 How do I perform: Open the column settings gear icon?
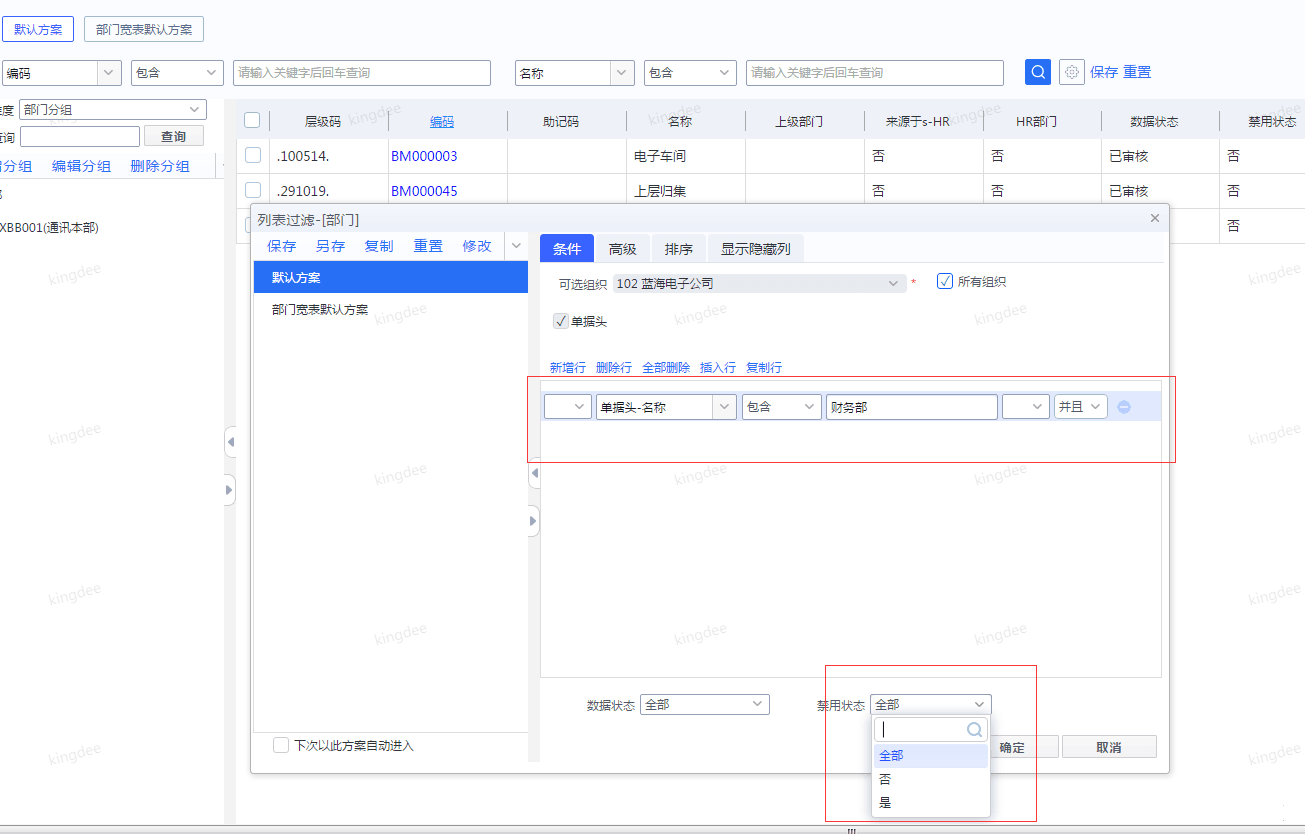click(x=1070, y=71)
